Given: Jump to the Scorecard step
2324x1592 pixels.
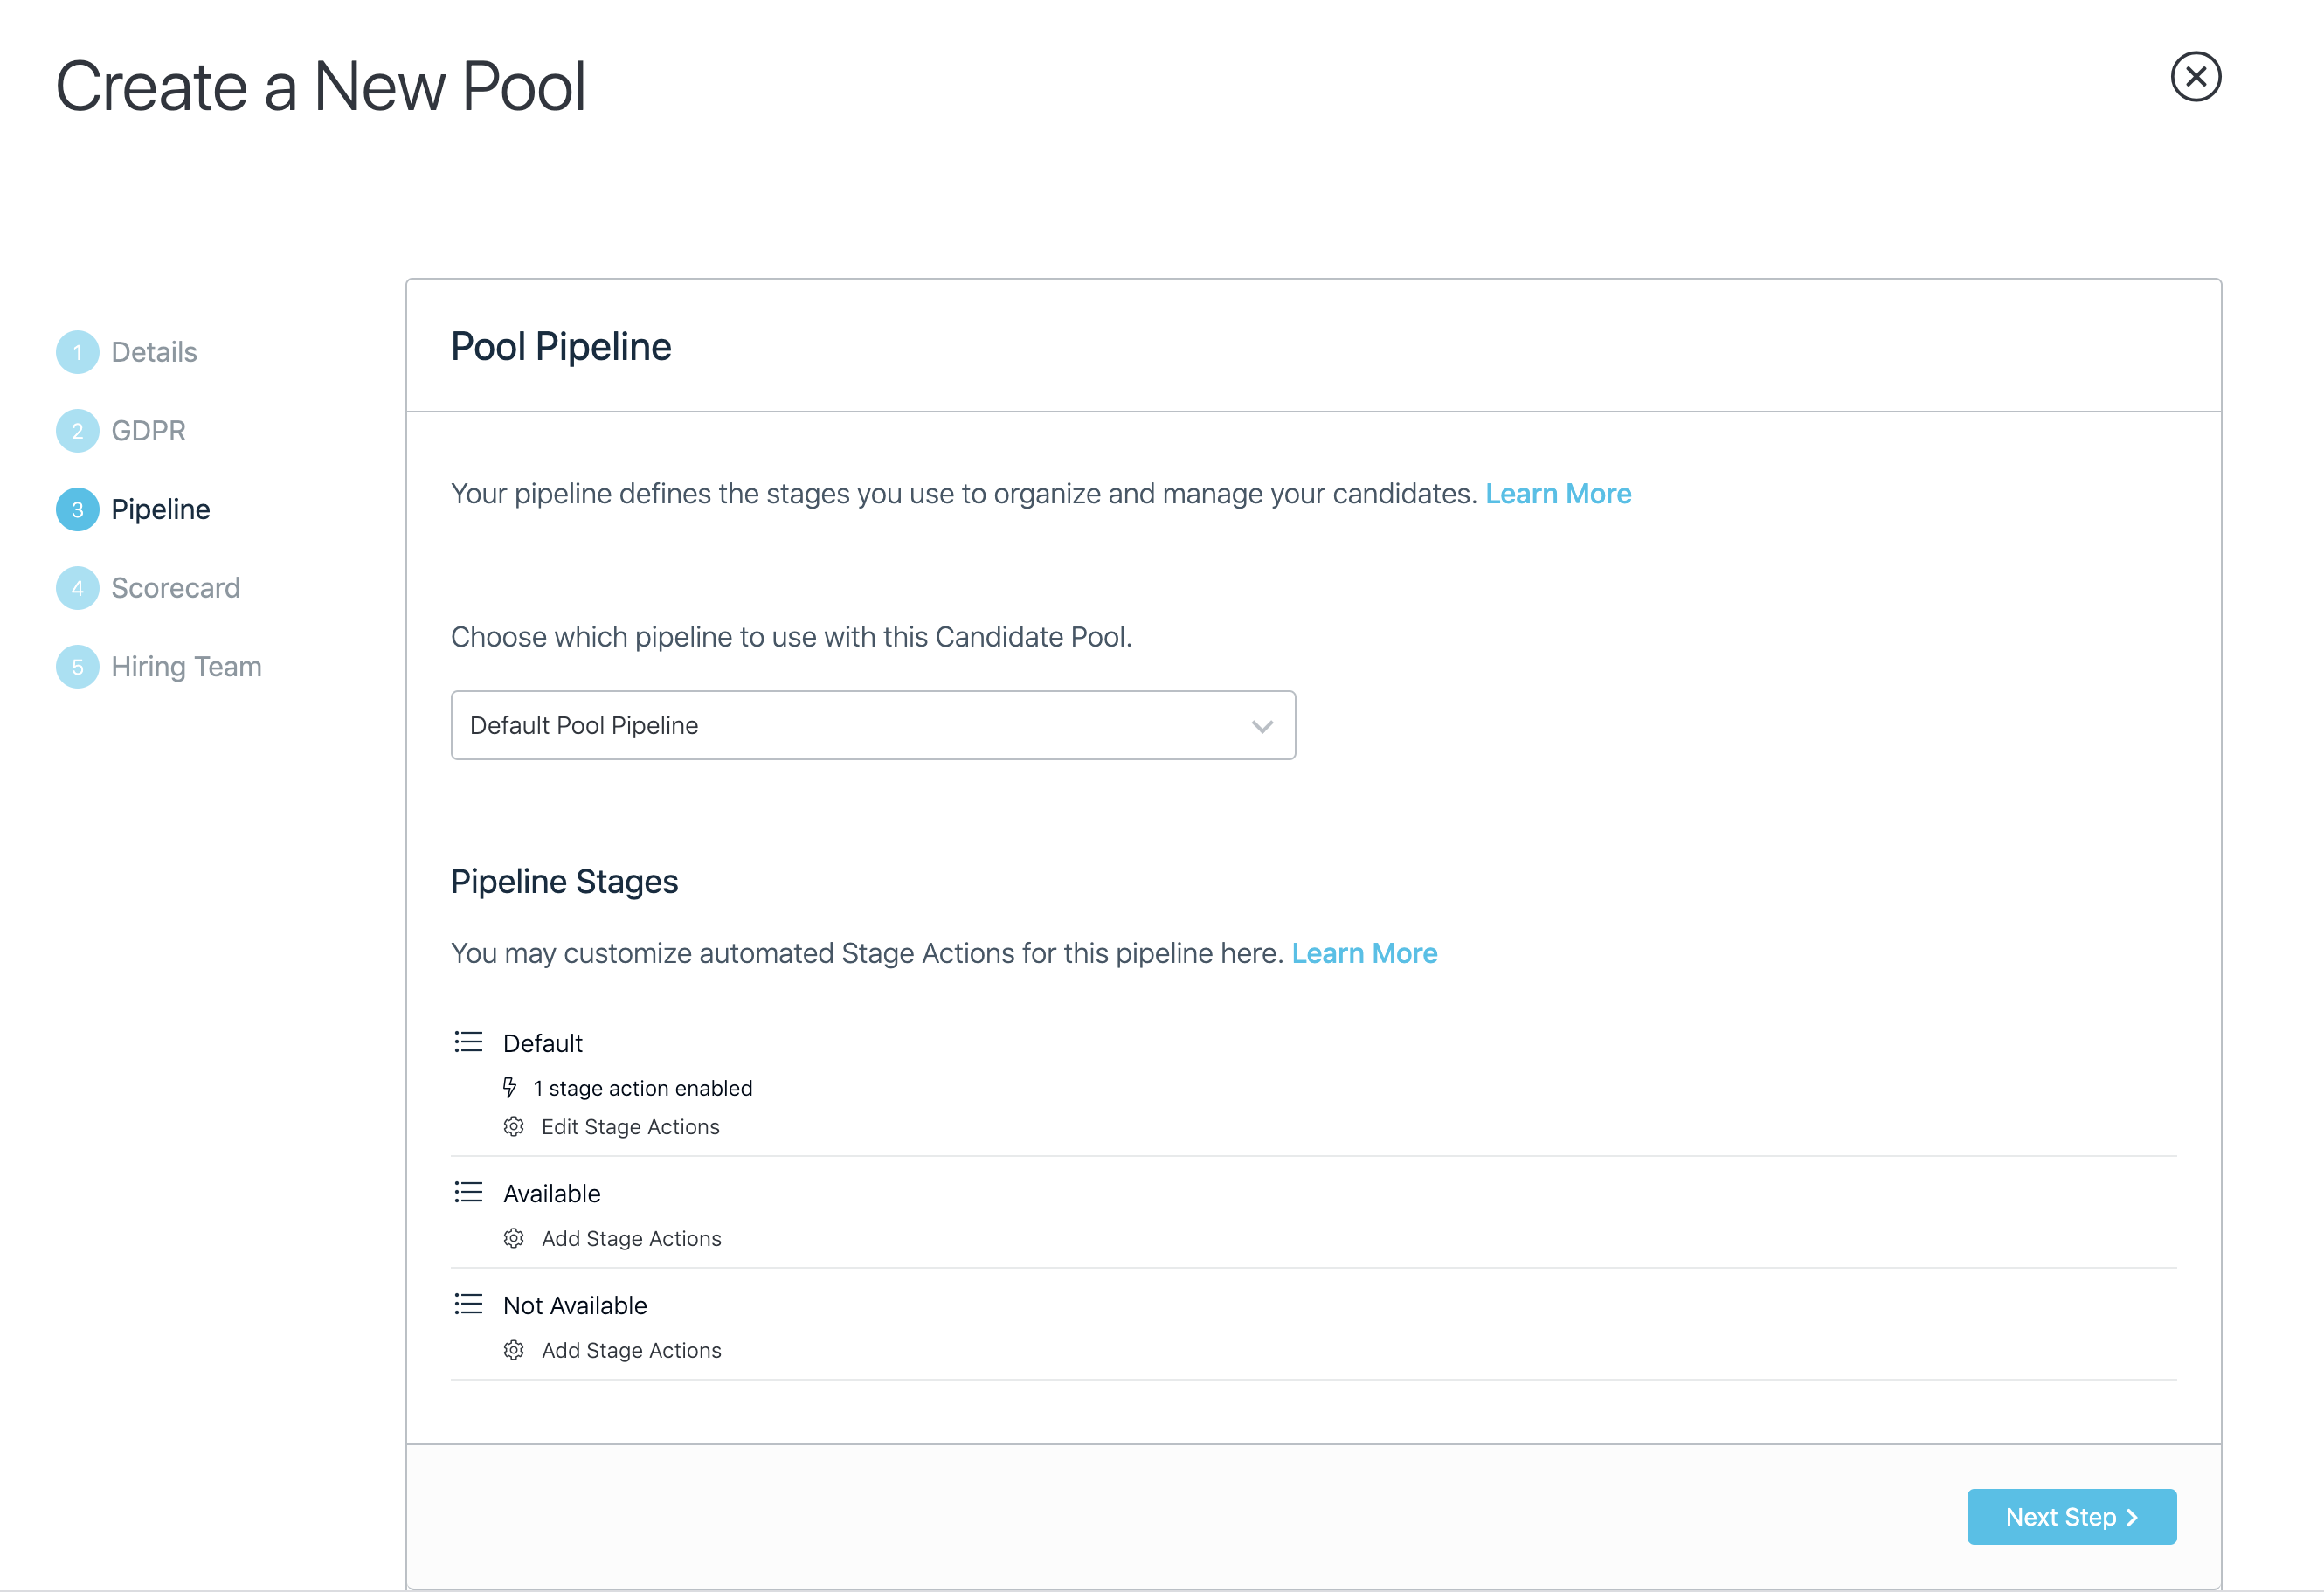Looking at the screenshot, I should point(175,588).
